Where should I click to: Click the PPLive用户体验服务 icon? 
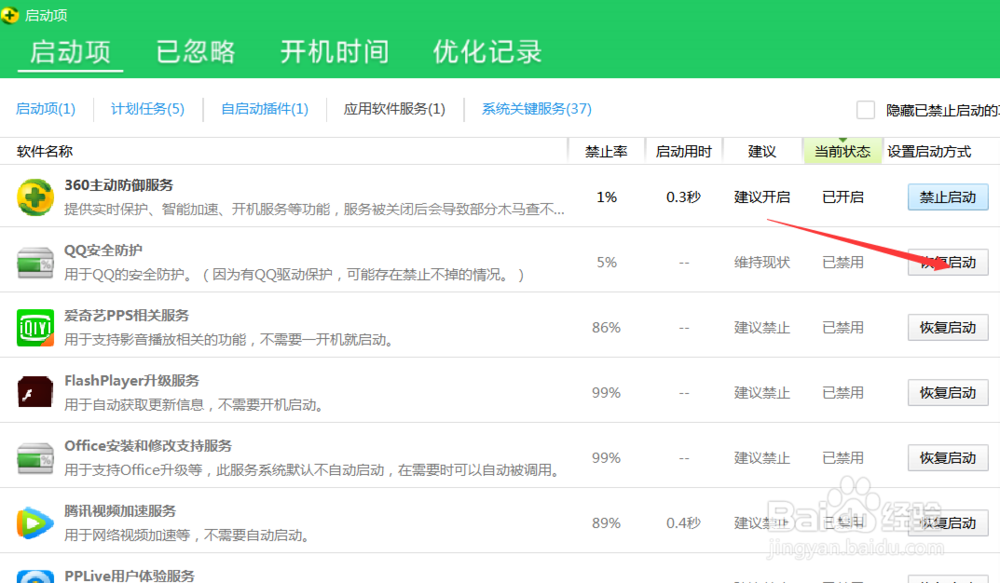pos(35,576)
